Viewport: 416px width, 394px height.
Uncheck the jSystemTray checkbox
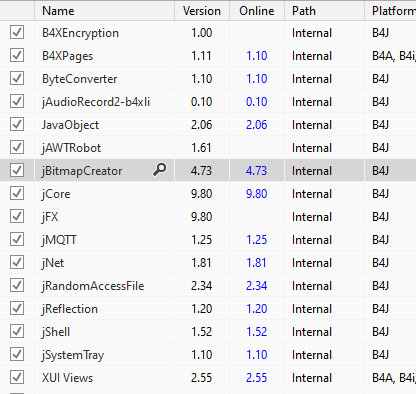coord(17,354)
